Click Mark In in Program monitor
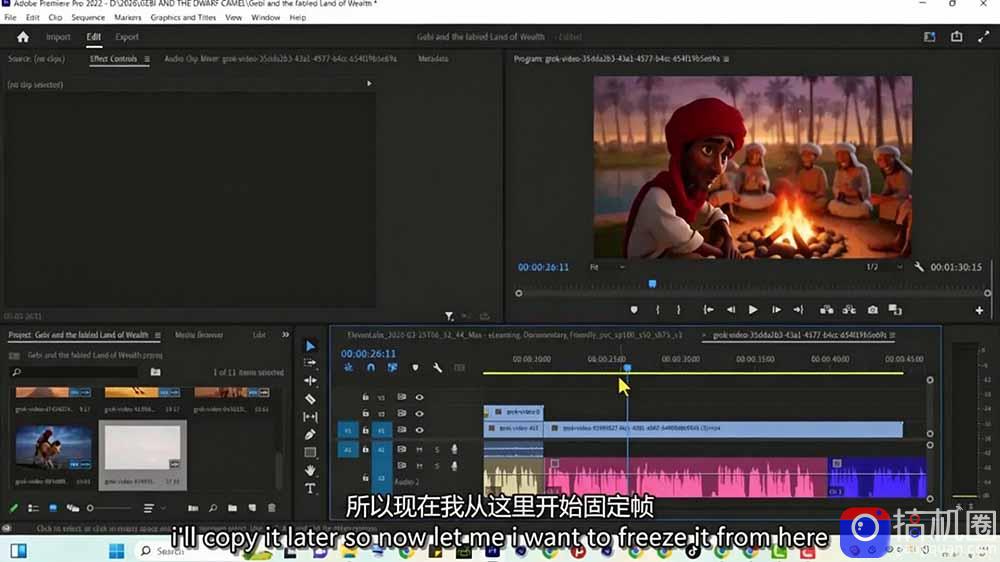The image size is (1000, 562). (658, 310)
